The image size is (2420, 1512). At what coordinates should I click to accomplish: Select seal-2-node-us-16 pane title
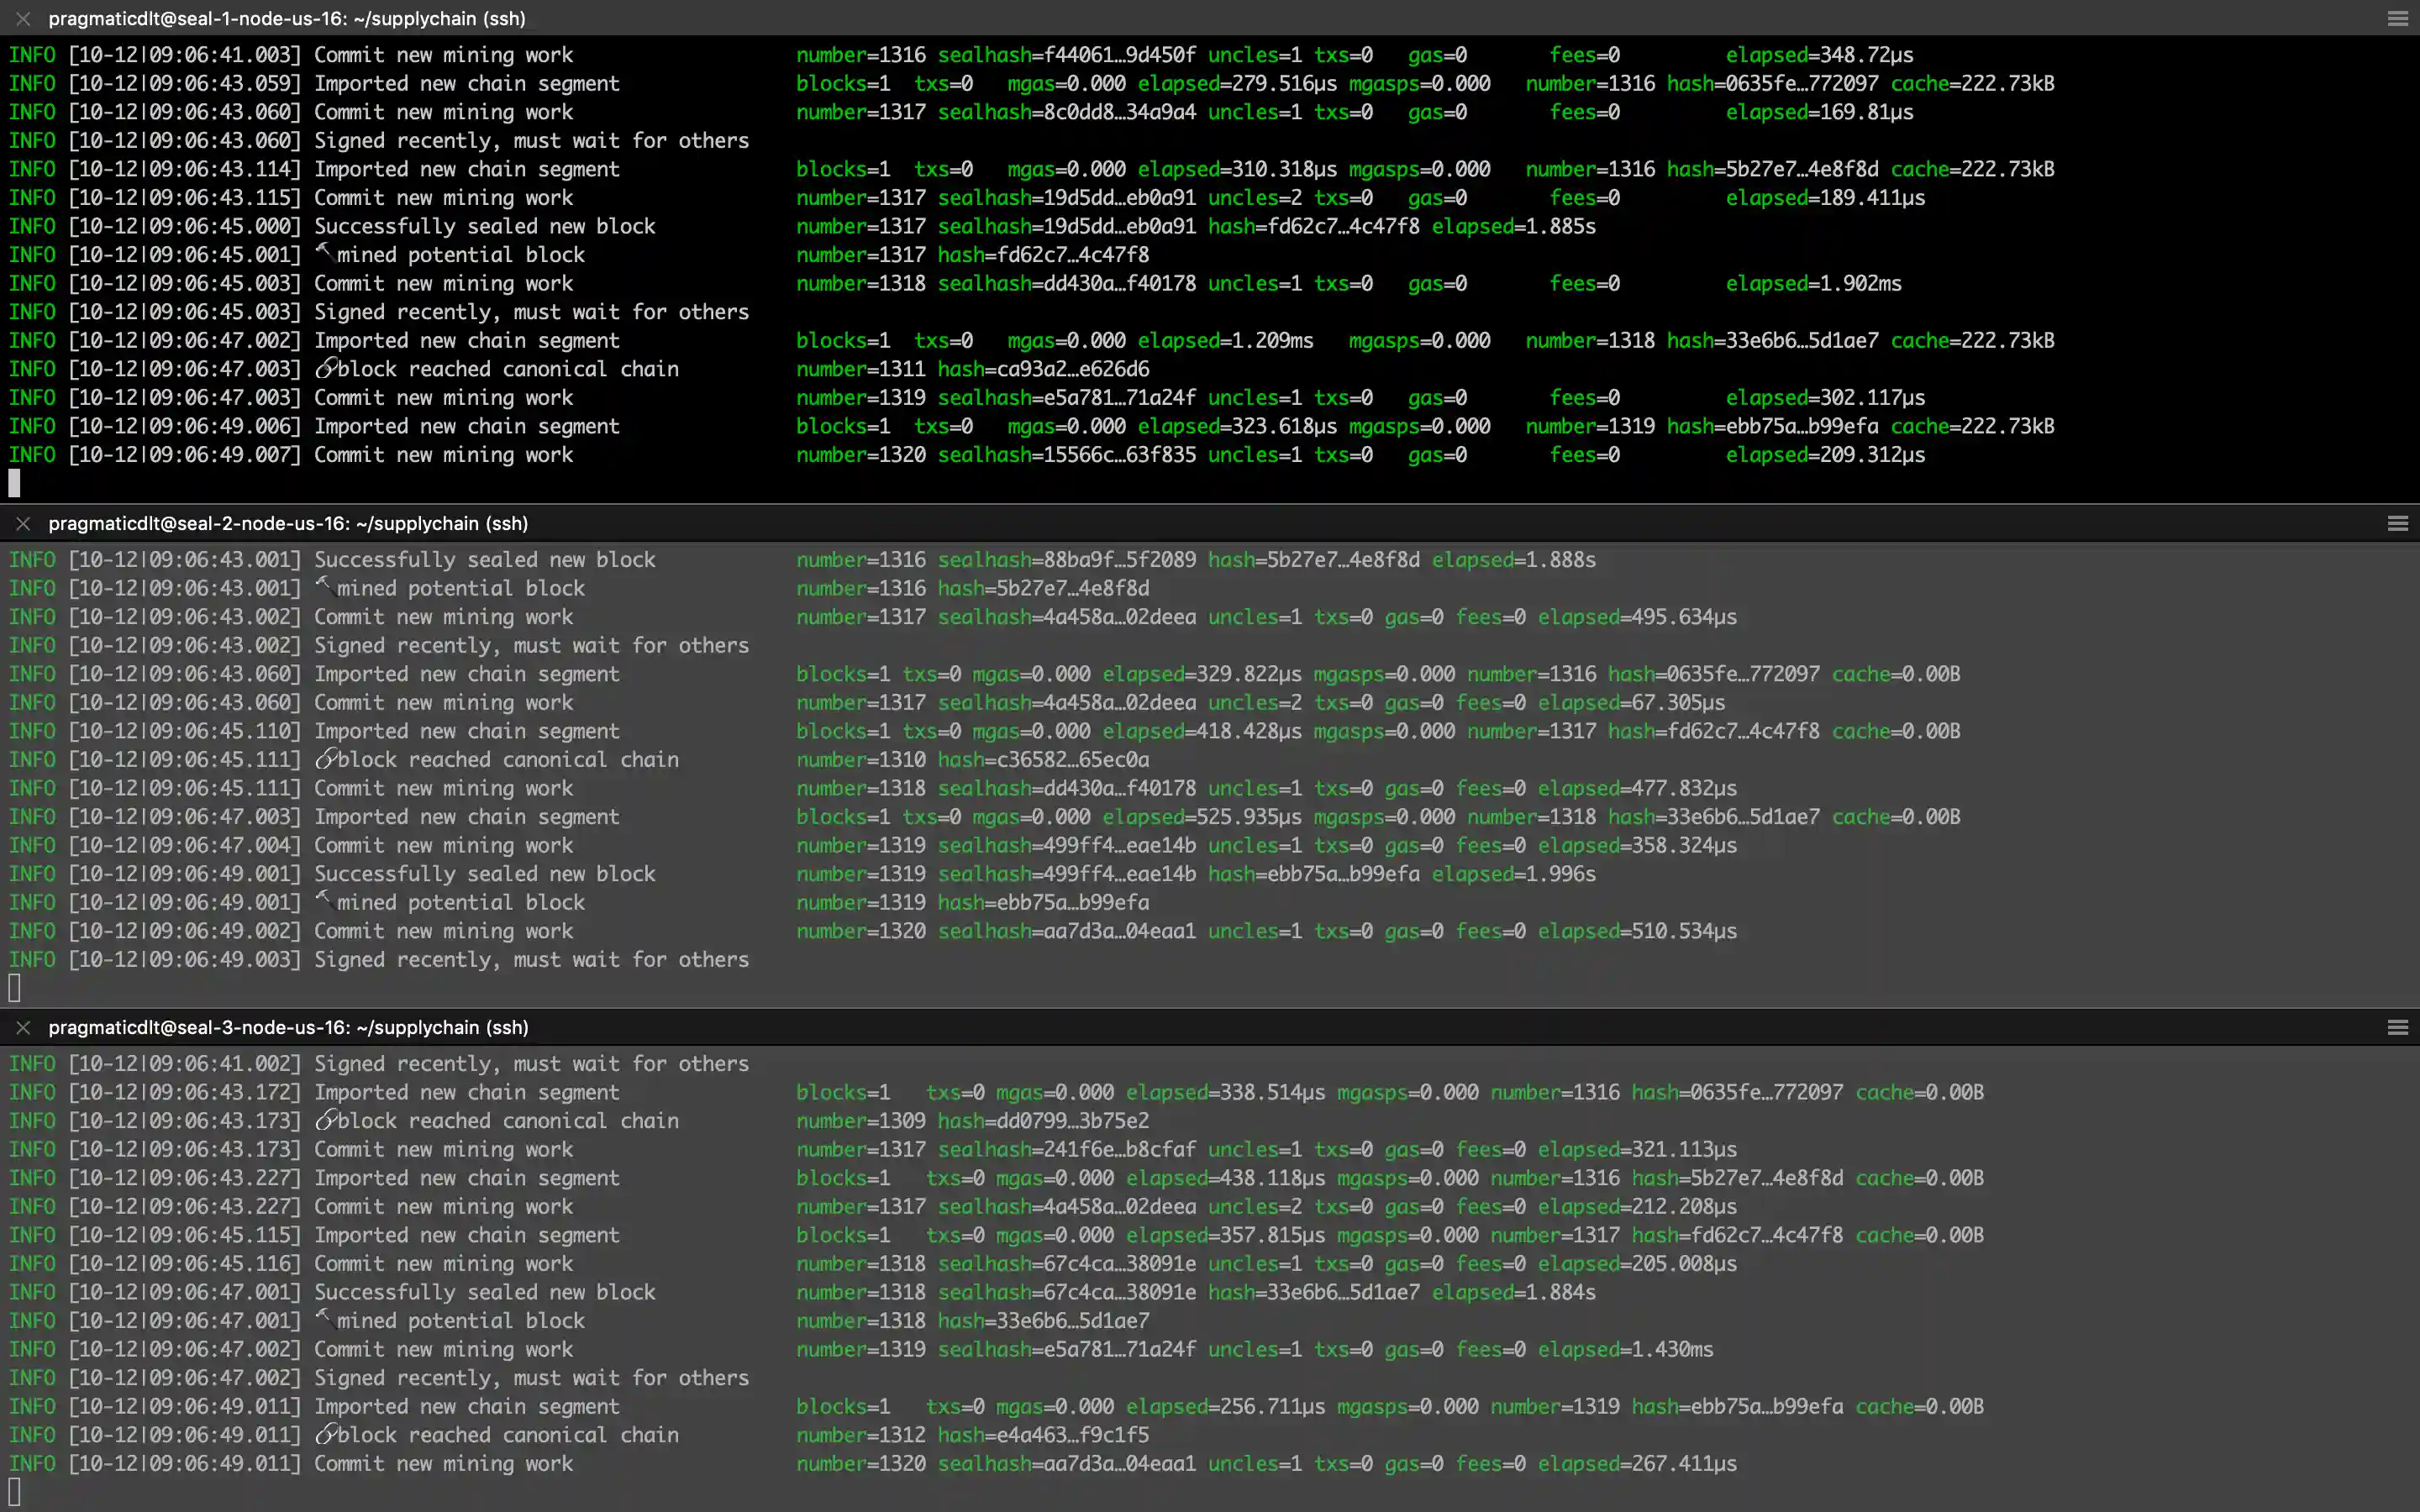(x=288, y=523)
